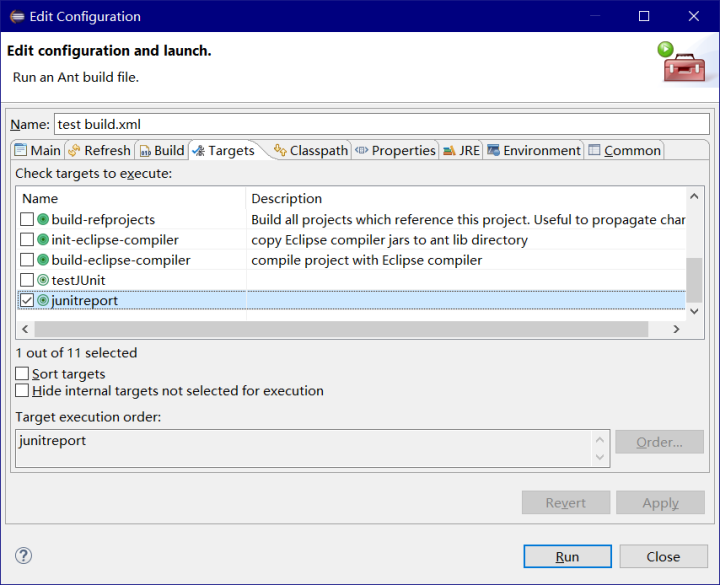Click target icon beside testJUnit
Image resolution: width=720 pixels, height=585 pixels.
point(43,280)
